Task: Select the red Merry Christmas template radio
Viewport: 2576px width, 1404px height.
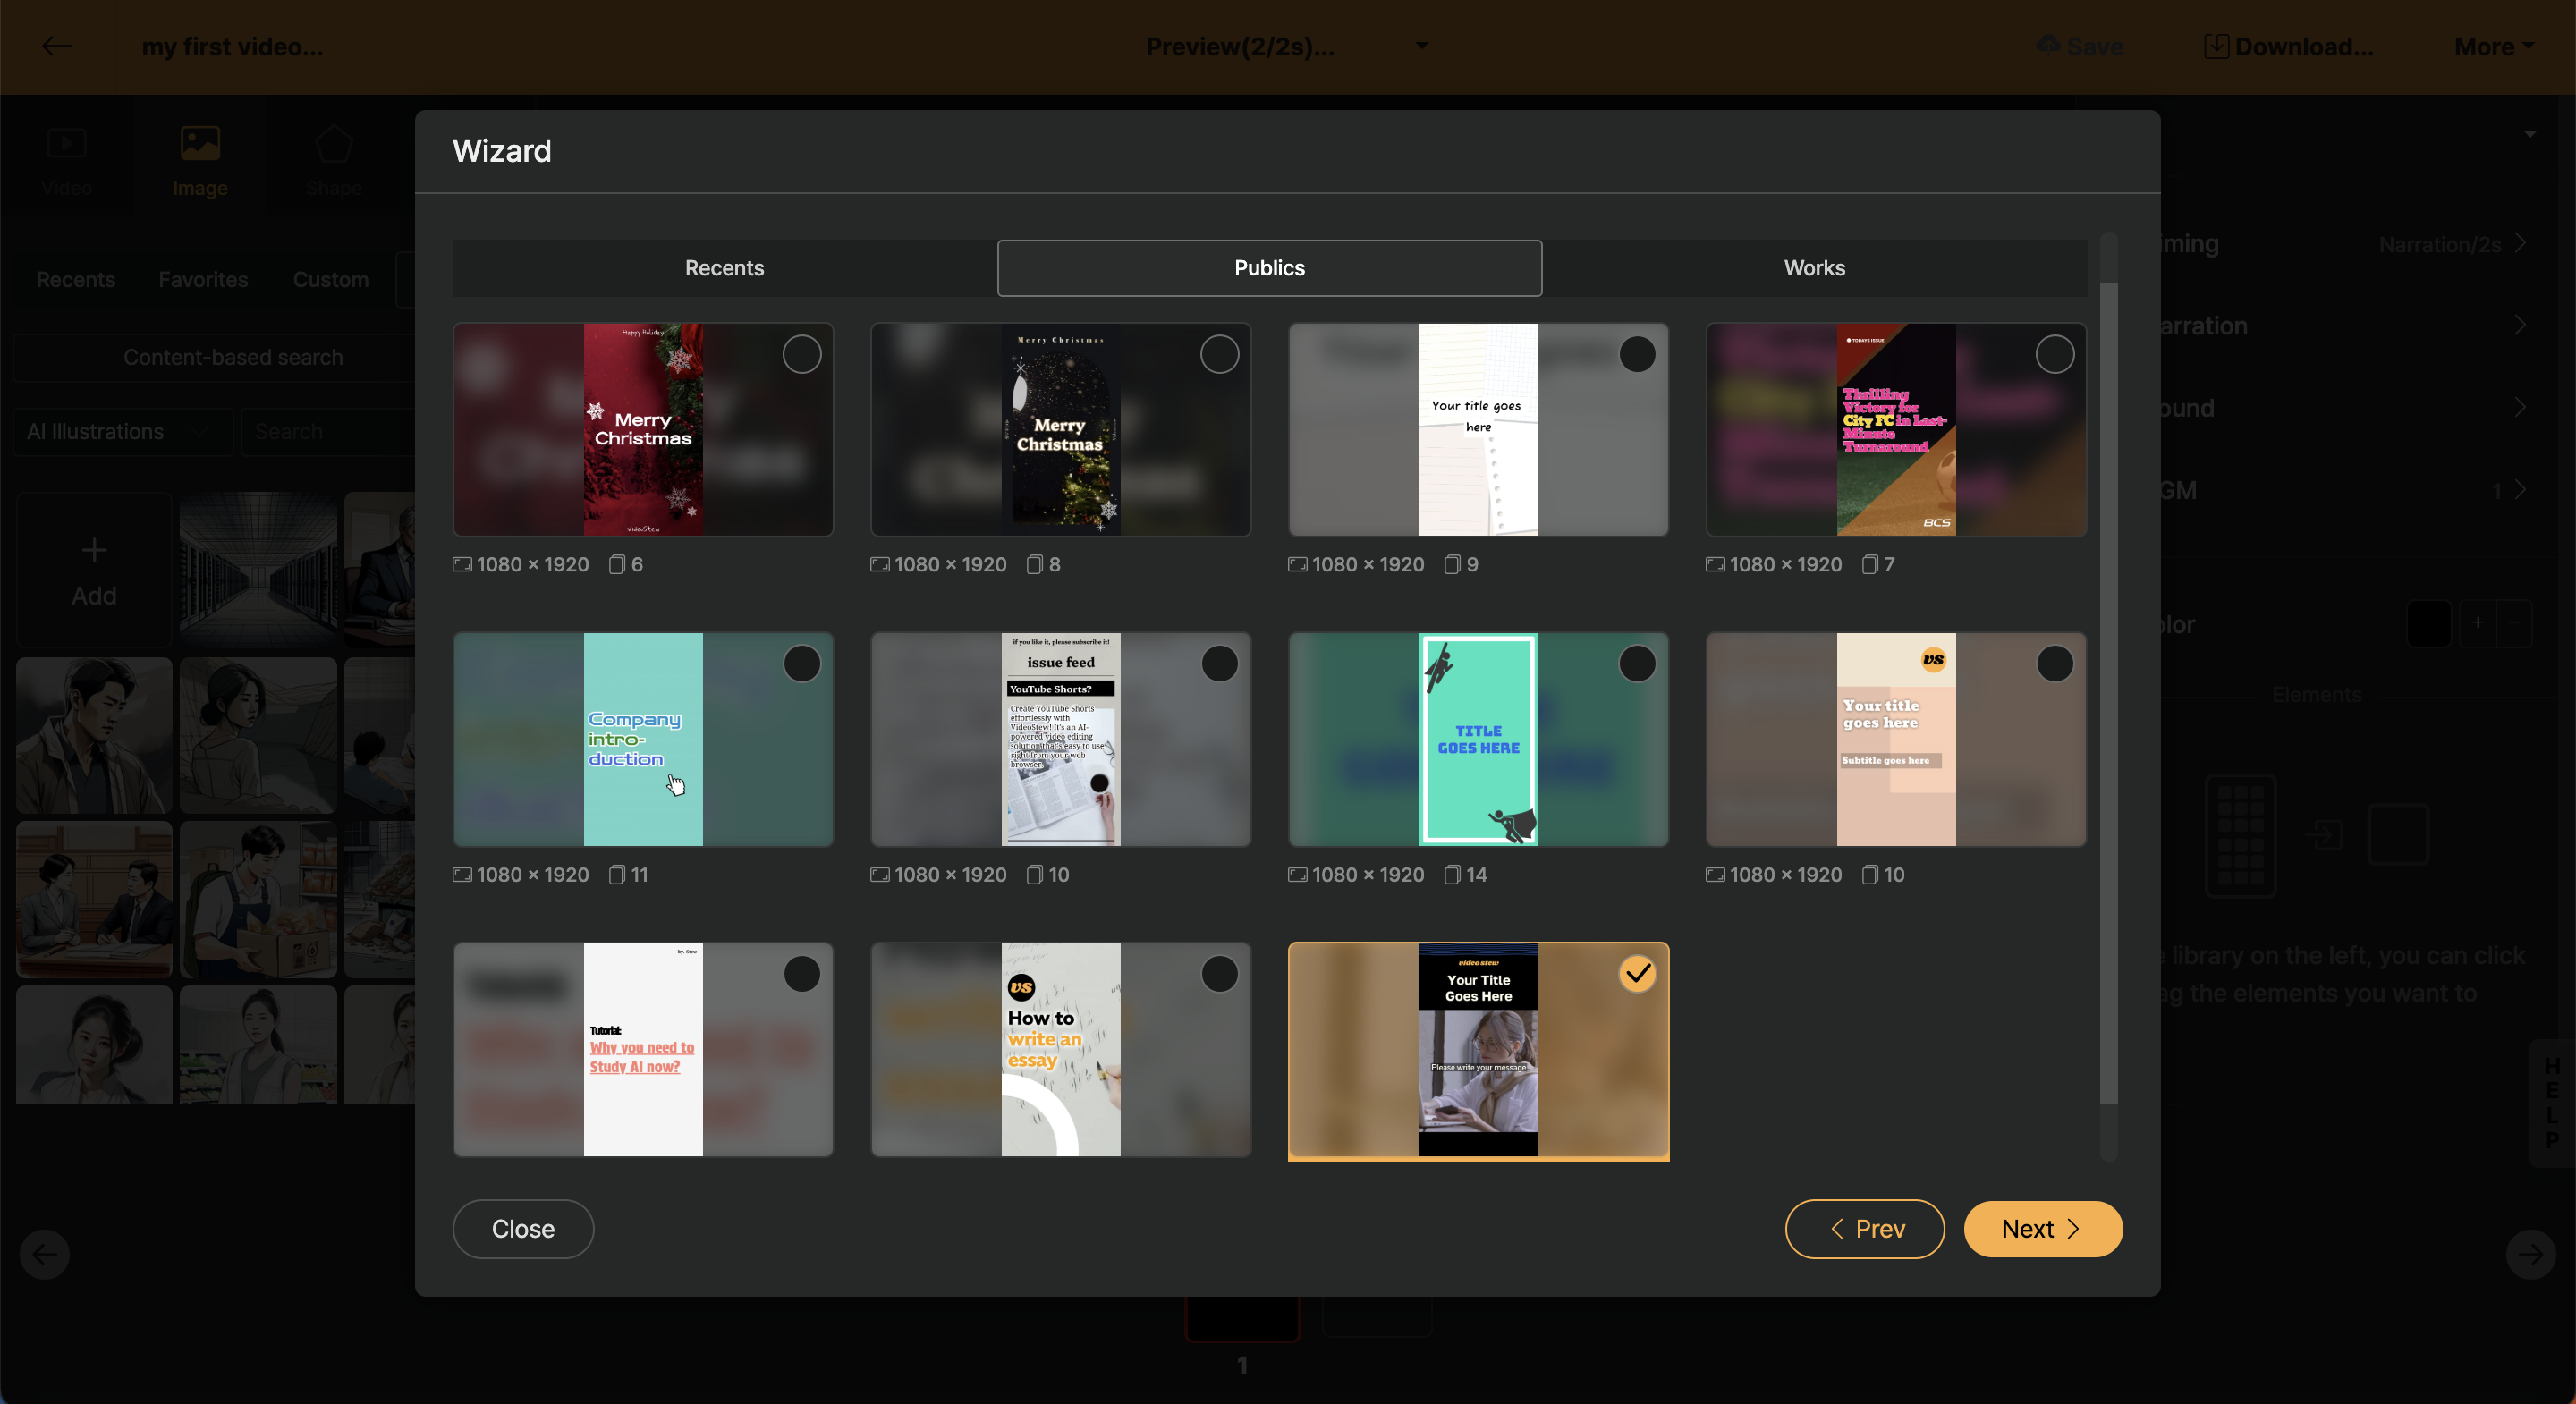Action: [x=801, y=354]
